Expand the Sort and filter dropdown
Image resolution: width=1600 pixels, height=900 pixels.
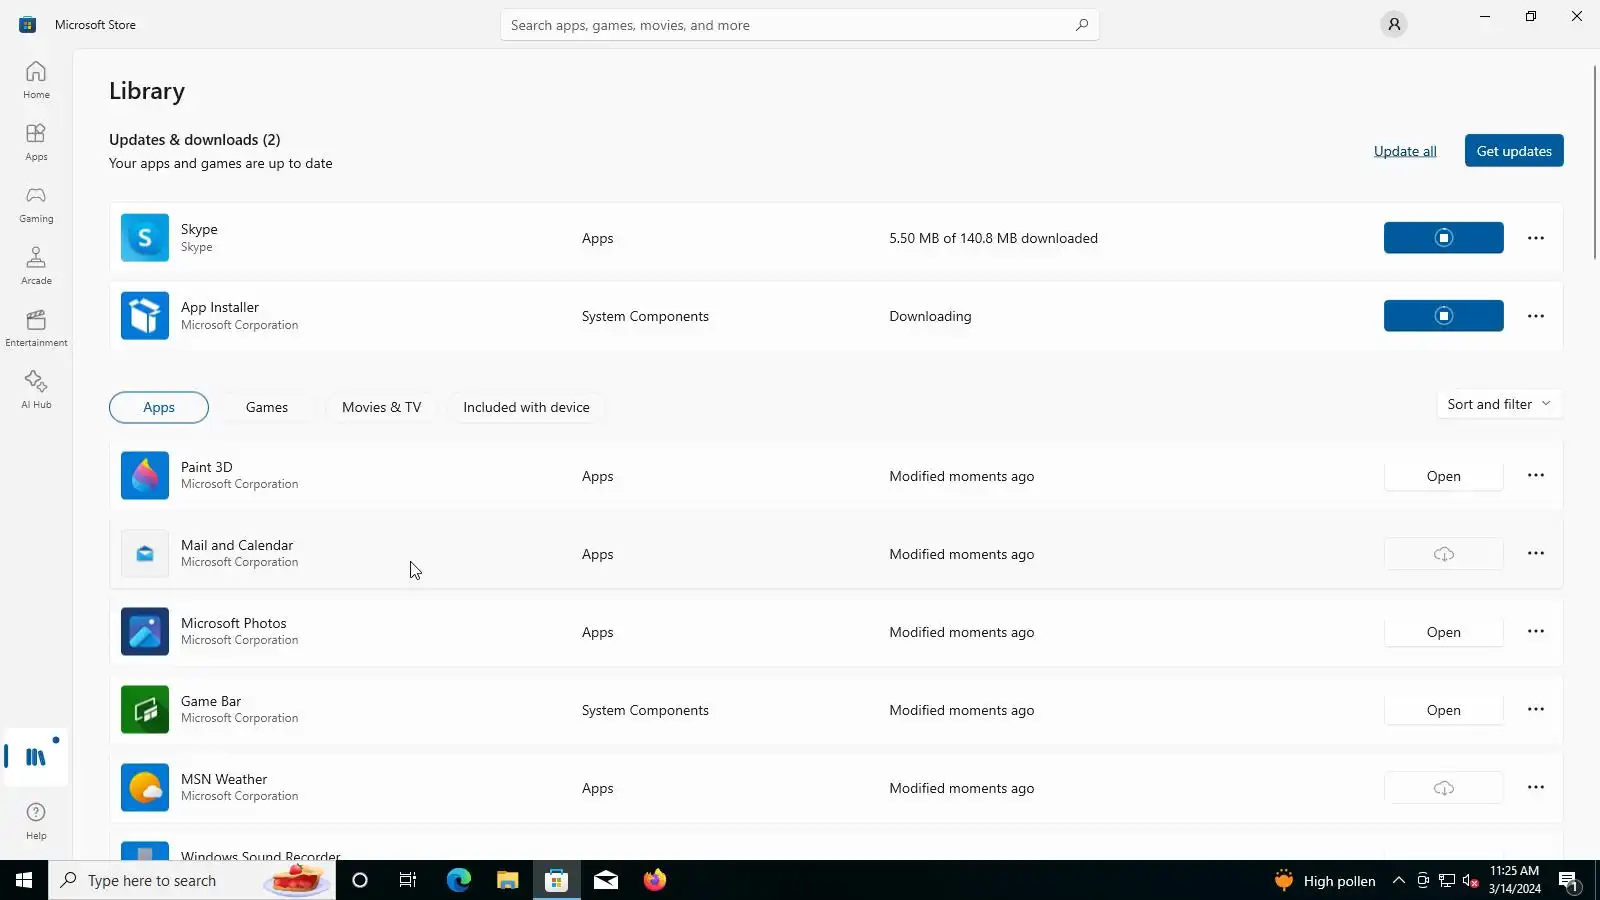(x=1499, y=404)
